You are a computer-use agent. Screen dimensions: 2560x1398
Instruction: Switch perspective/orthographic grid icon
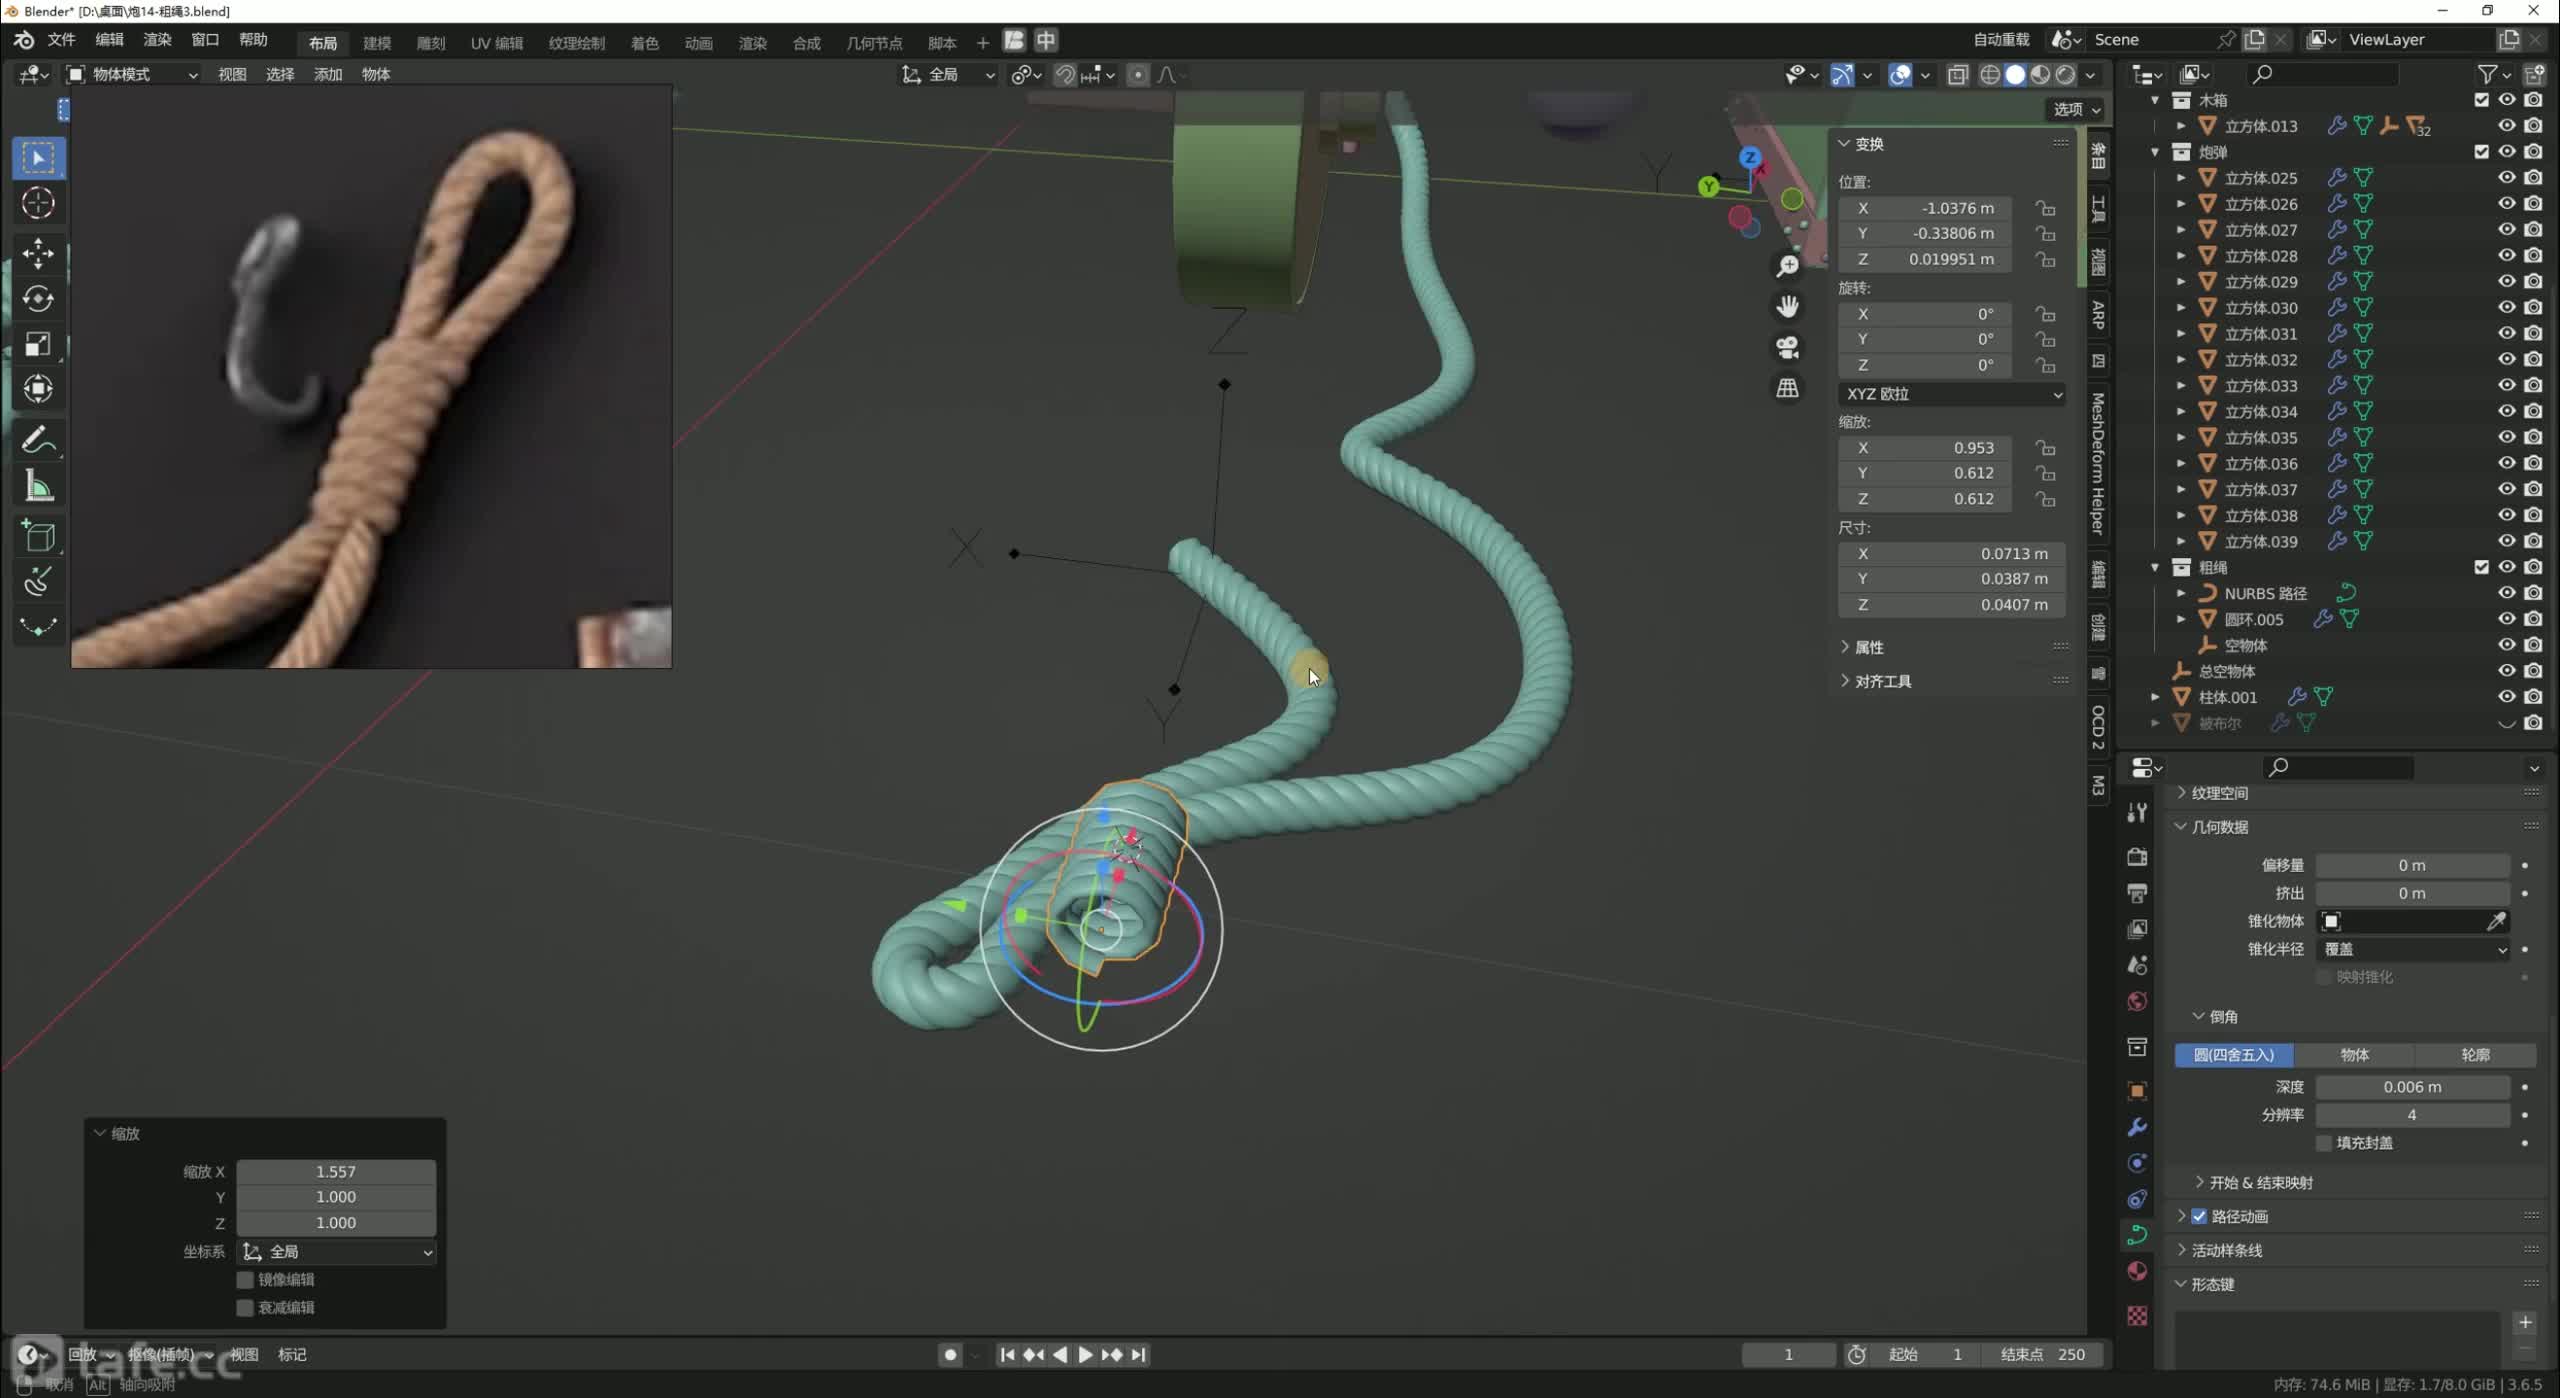[1787, 388]
